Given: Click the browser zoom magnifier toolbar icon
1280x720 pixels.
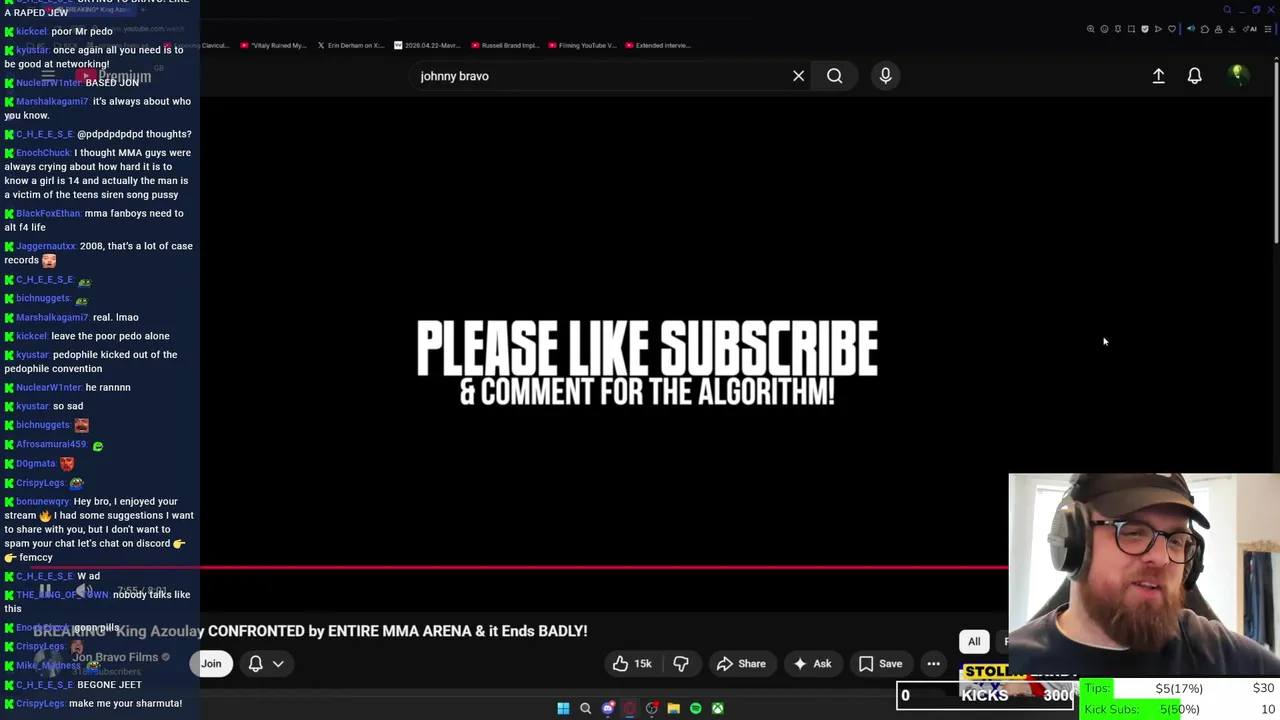Looking at the screenshot, I should (x=1090, y=29).
